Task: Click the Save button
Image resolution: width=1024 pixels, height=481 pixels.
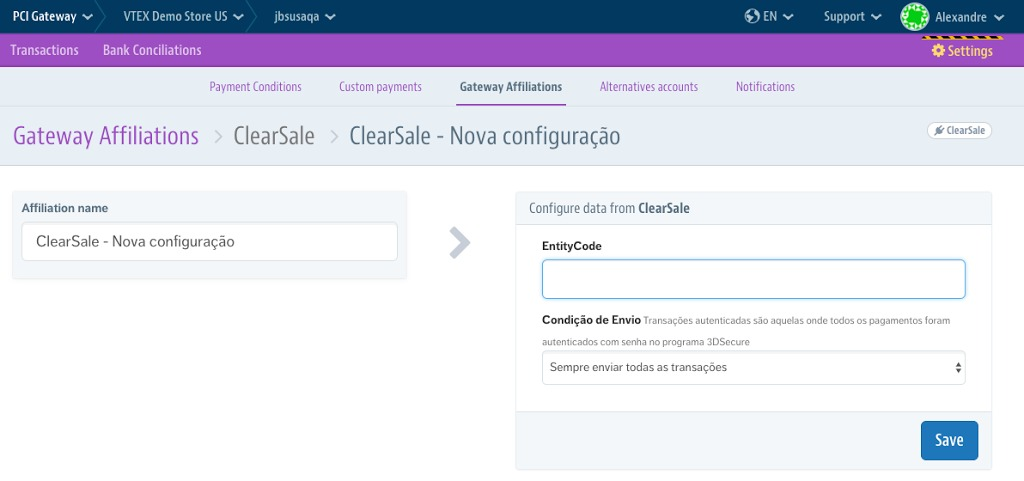Action: click(950, 441)
